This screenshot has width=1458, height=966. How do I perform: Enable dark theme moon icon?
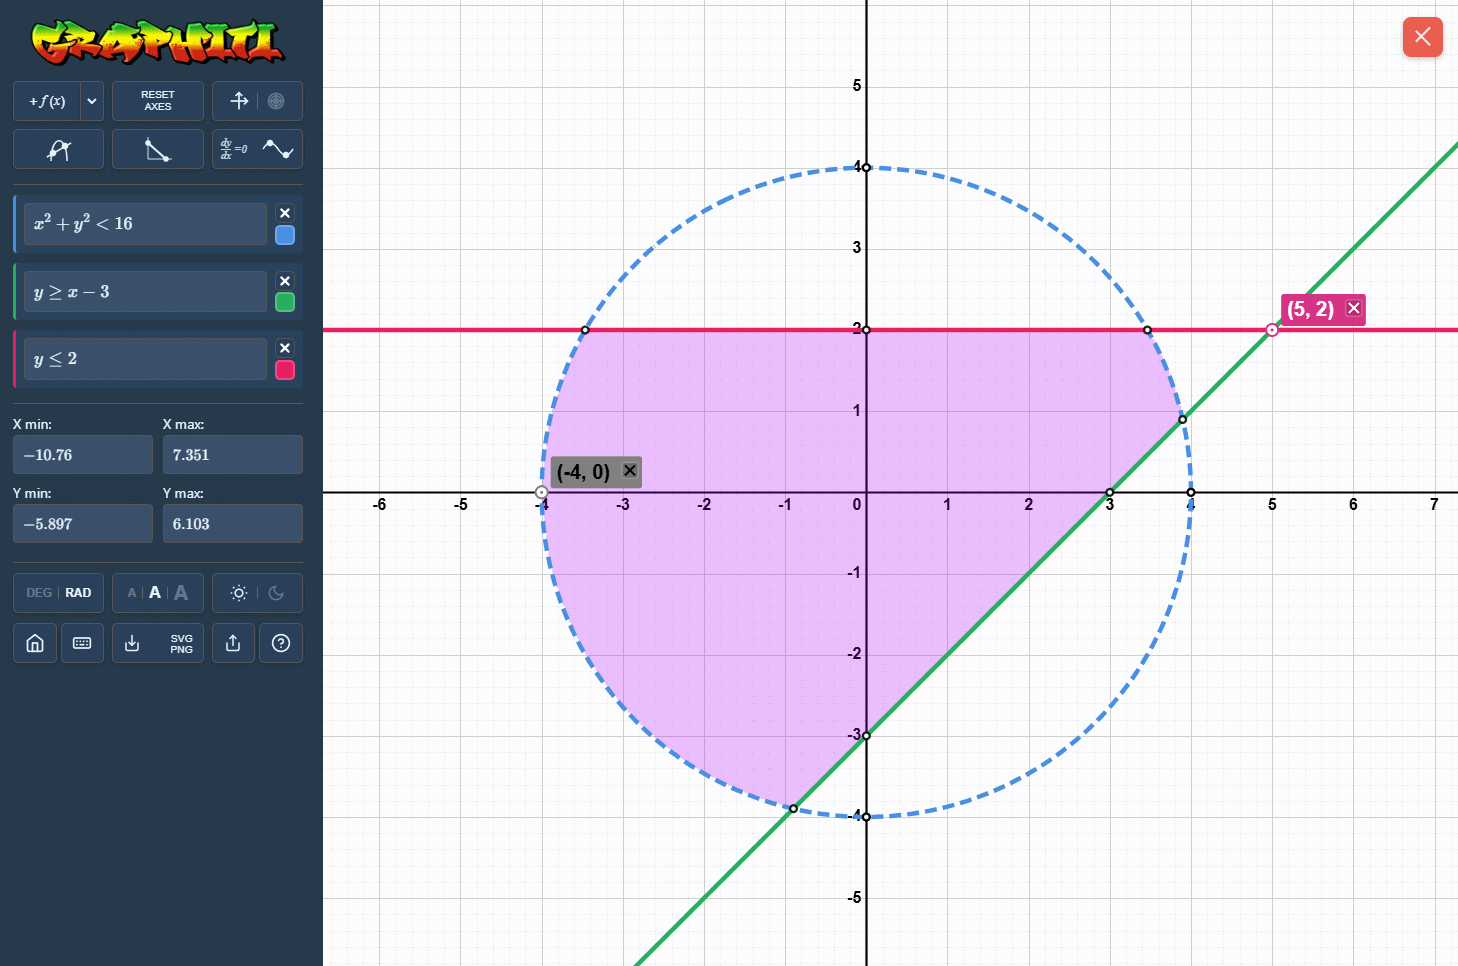(x=277, y=593)
